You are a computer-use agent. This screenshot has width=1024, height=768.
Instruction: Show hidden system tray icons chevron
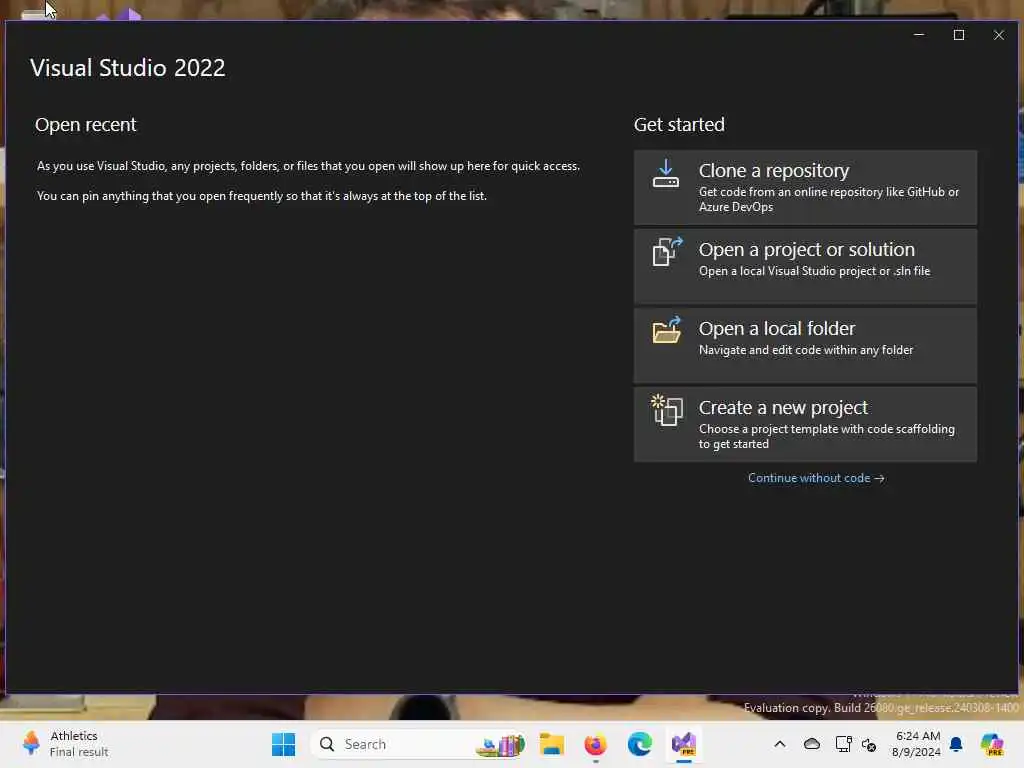[x=780, y=744]
